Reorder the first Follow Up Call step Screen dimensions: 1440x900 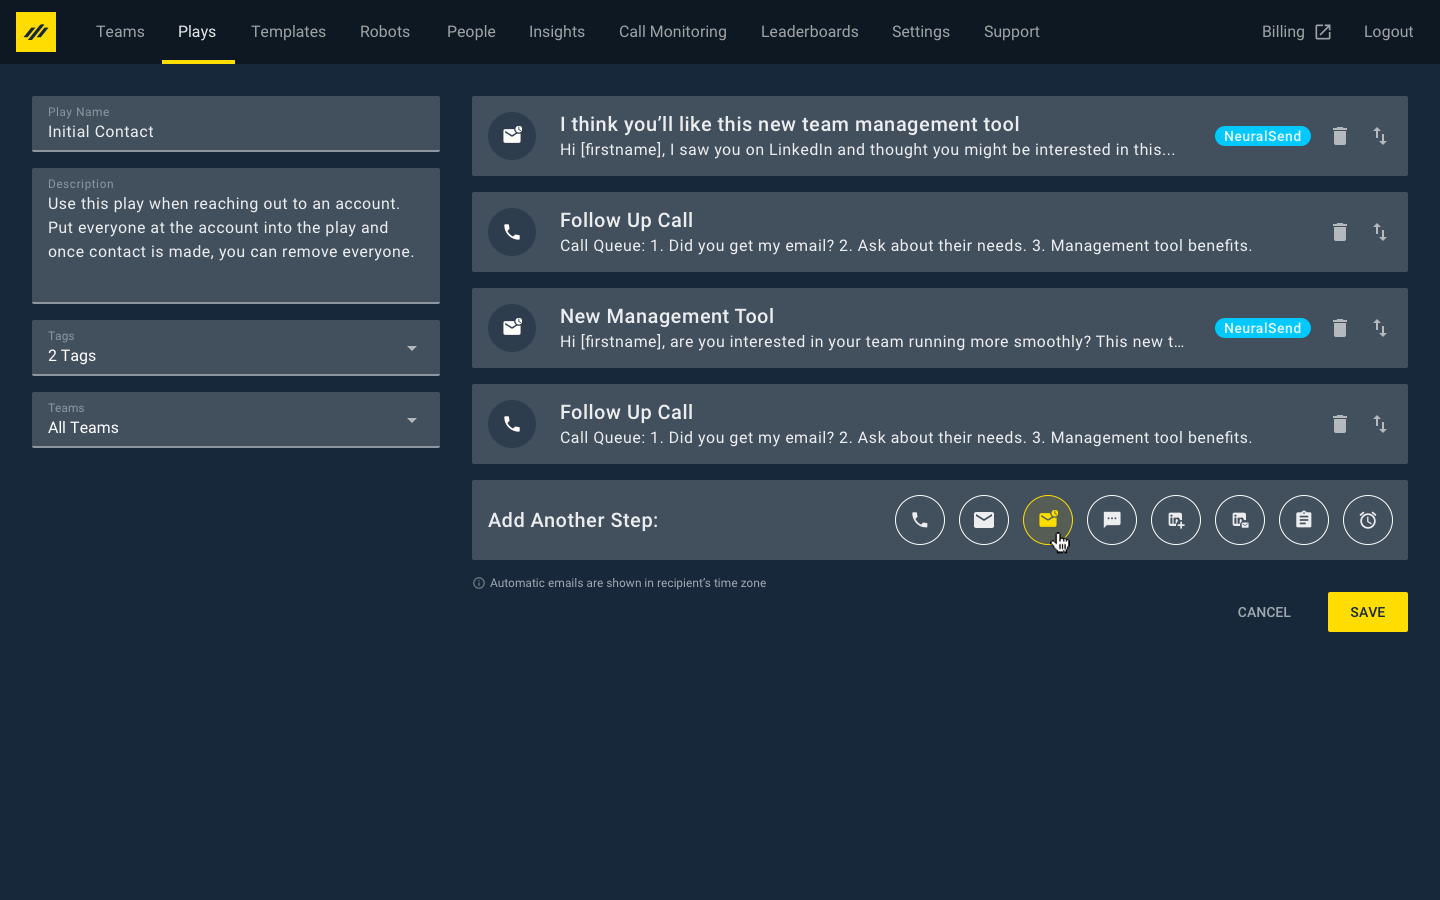click(1380, 232)
